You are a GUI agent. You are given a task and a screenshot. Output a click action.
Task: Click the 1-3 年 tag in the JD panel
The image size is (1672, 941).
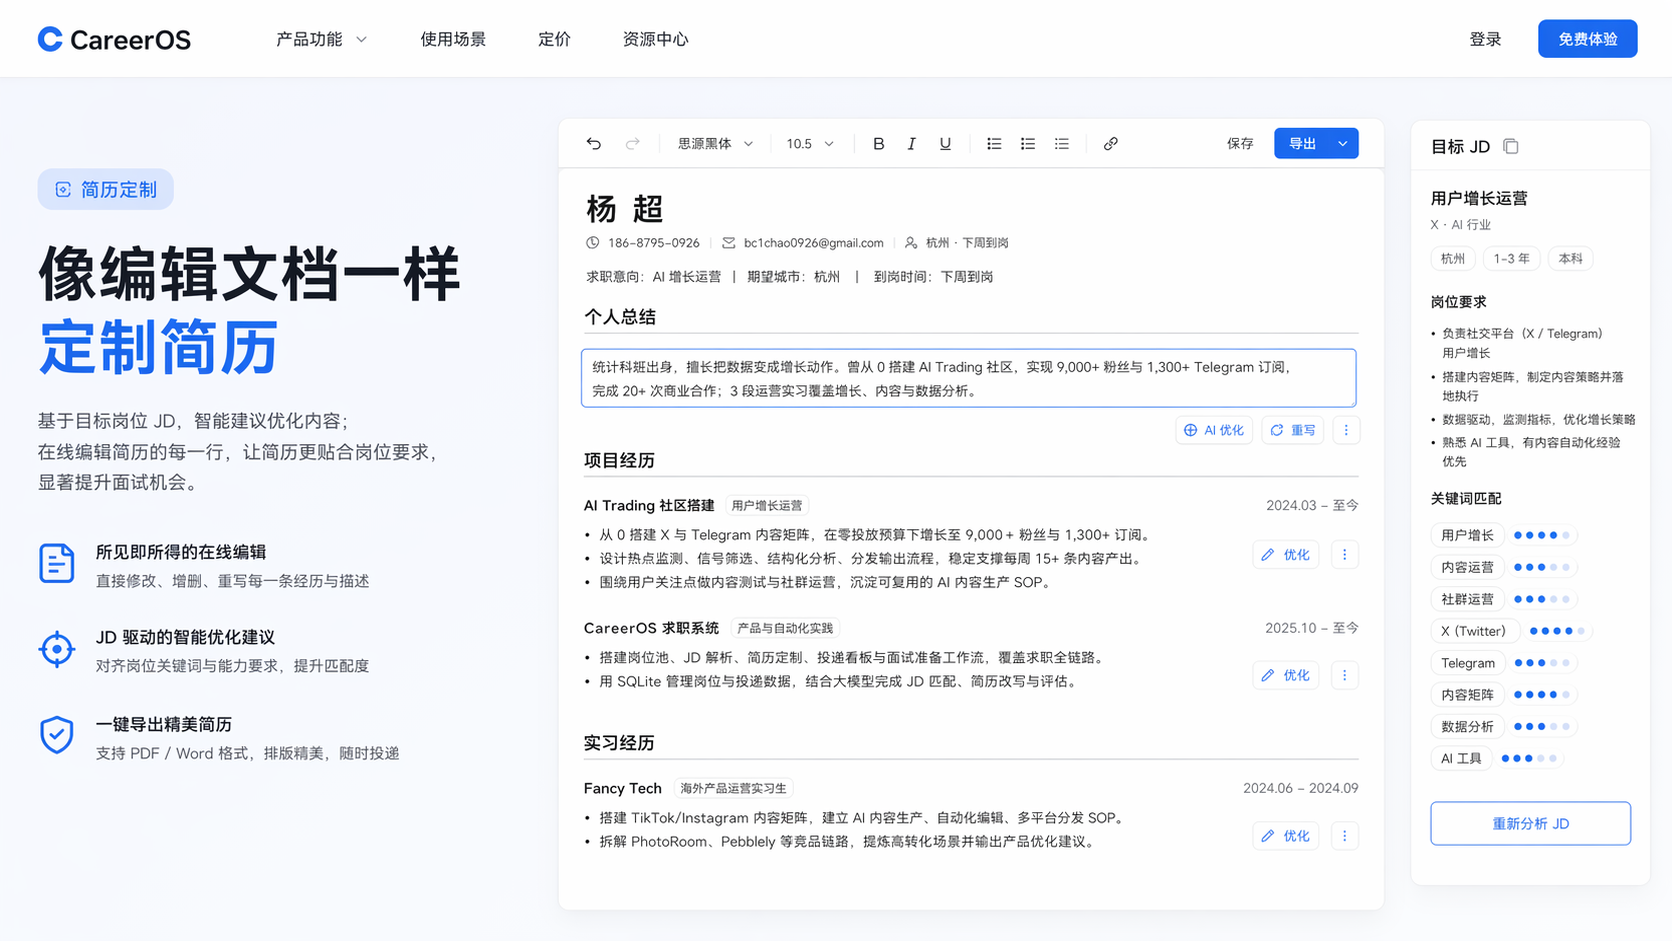[x=1511, y=258]
